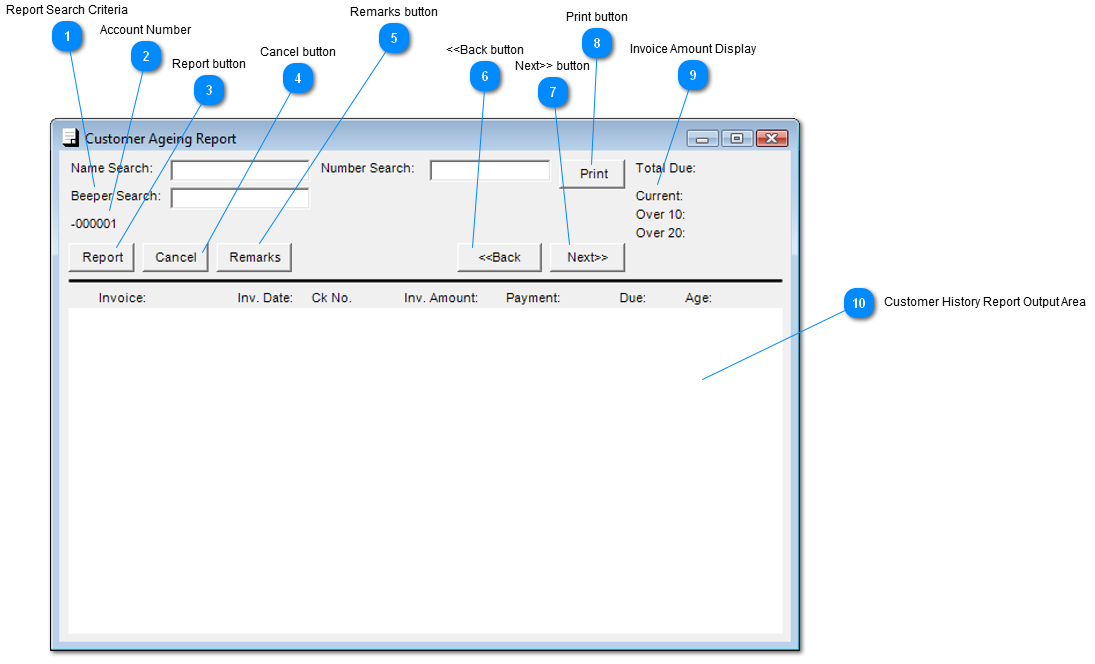Advance with the Next>> button

pos(587,257)
